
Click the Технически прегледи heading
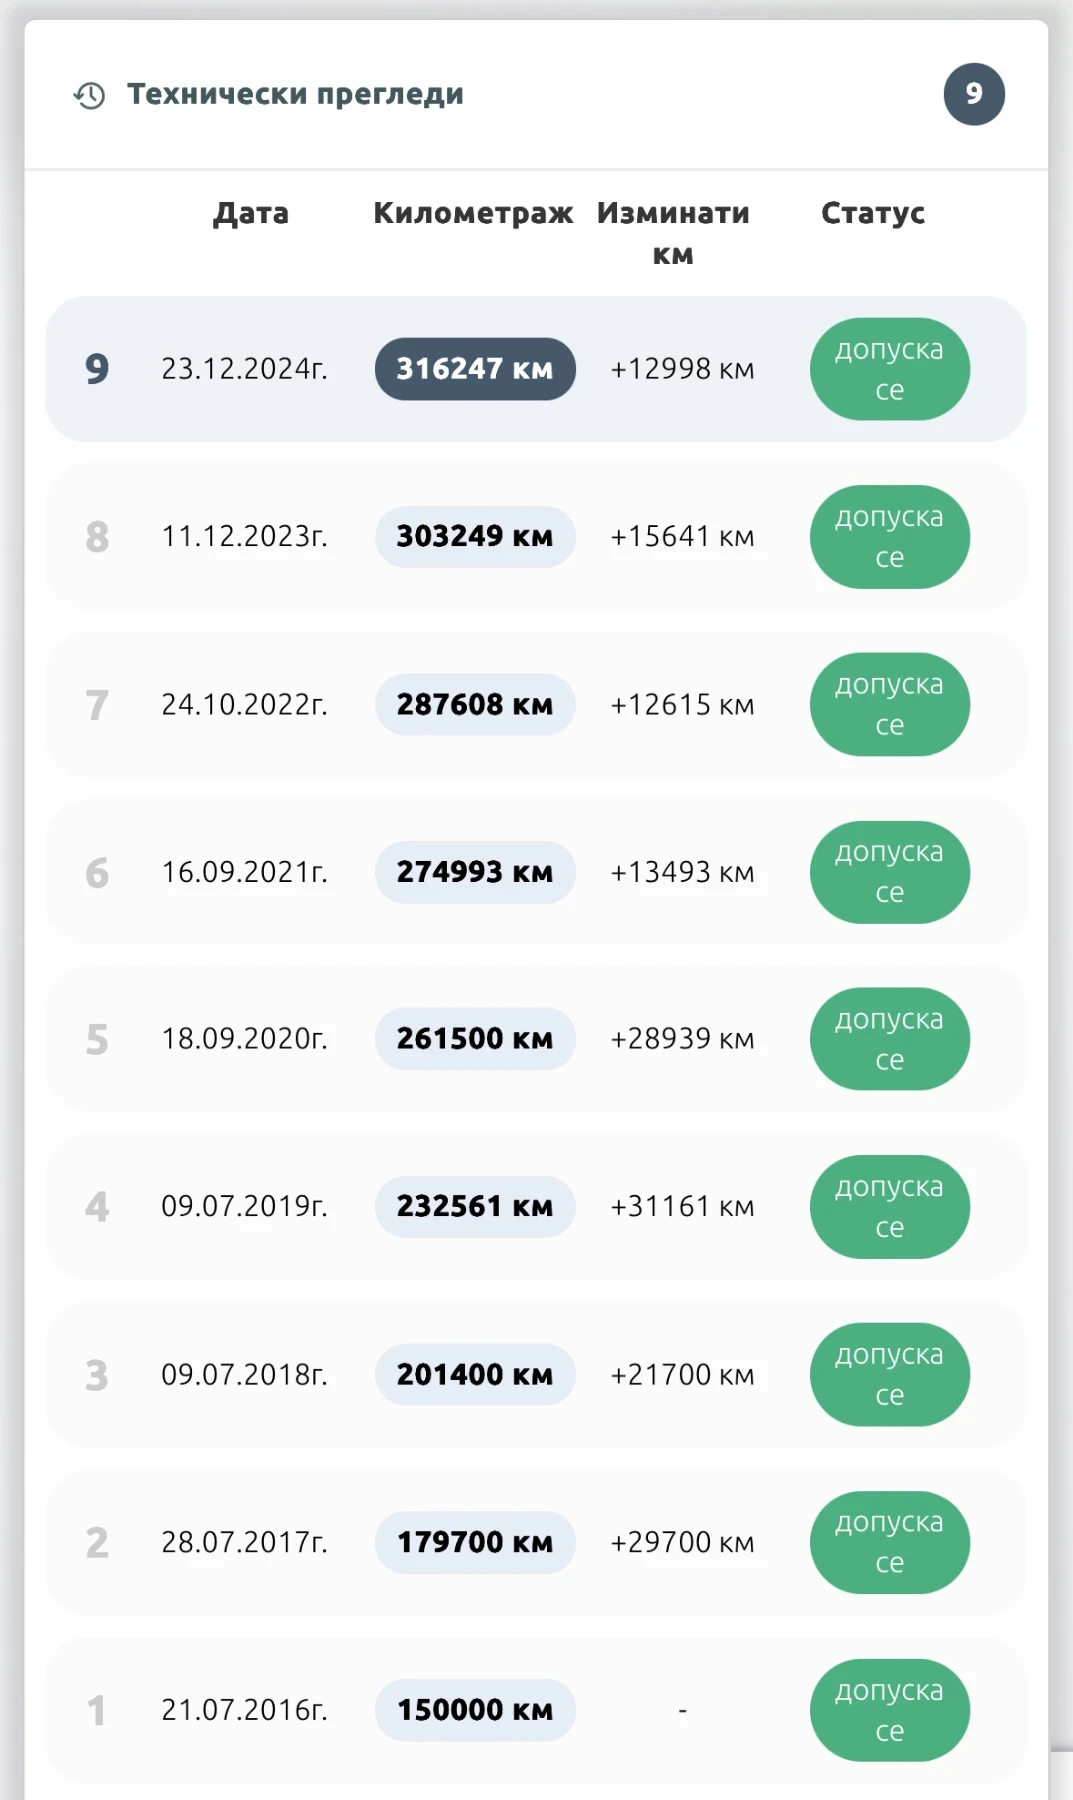(x=295, y=94)
